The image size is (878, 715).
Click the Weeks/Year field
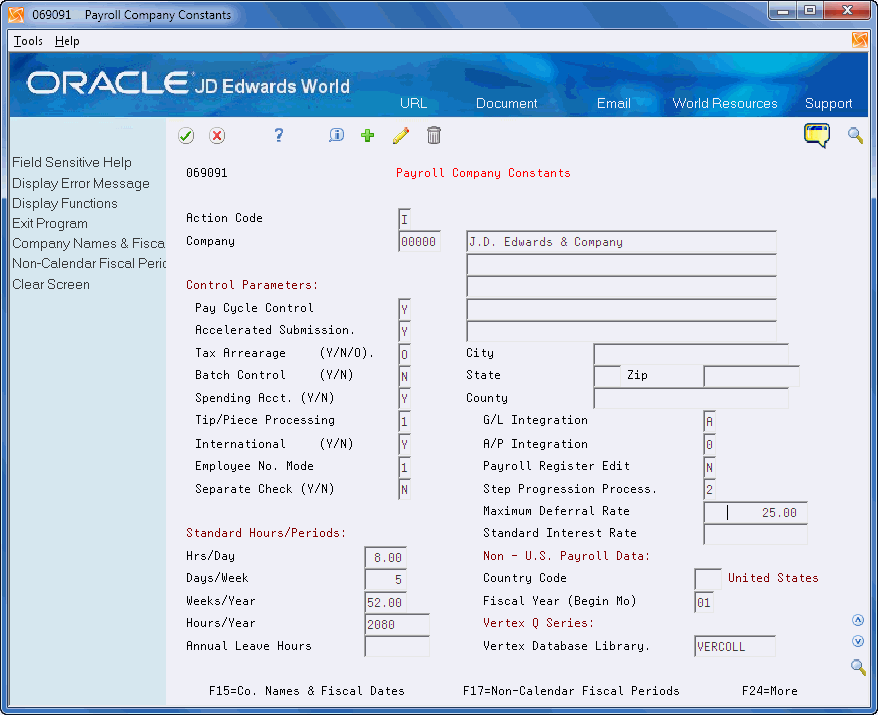pos(386,602)
